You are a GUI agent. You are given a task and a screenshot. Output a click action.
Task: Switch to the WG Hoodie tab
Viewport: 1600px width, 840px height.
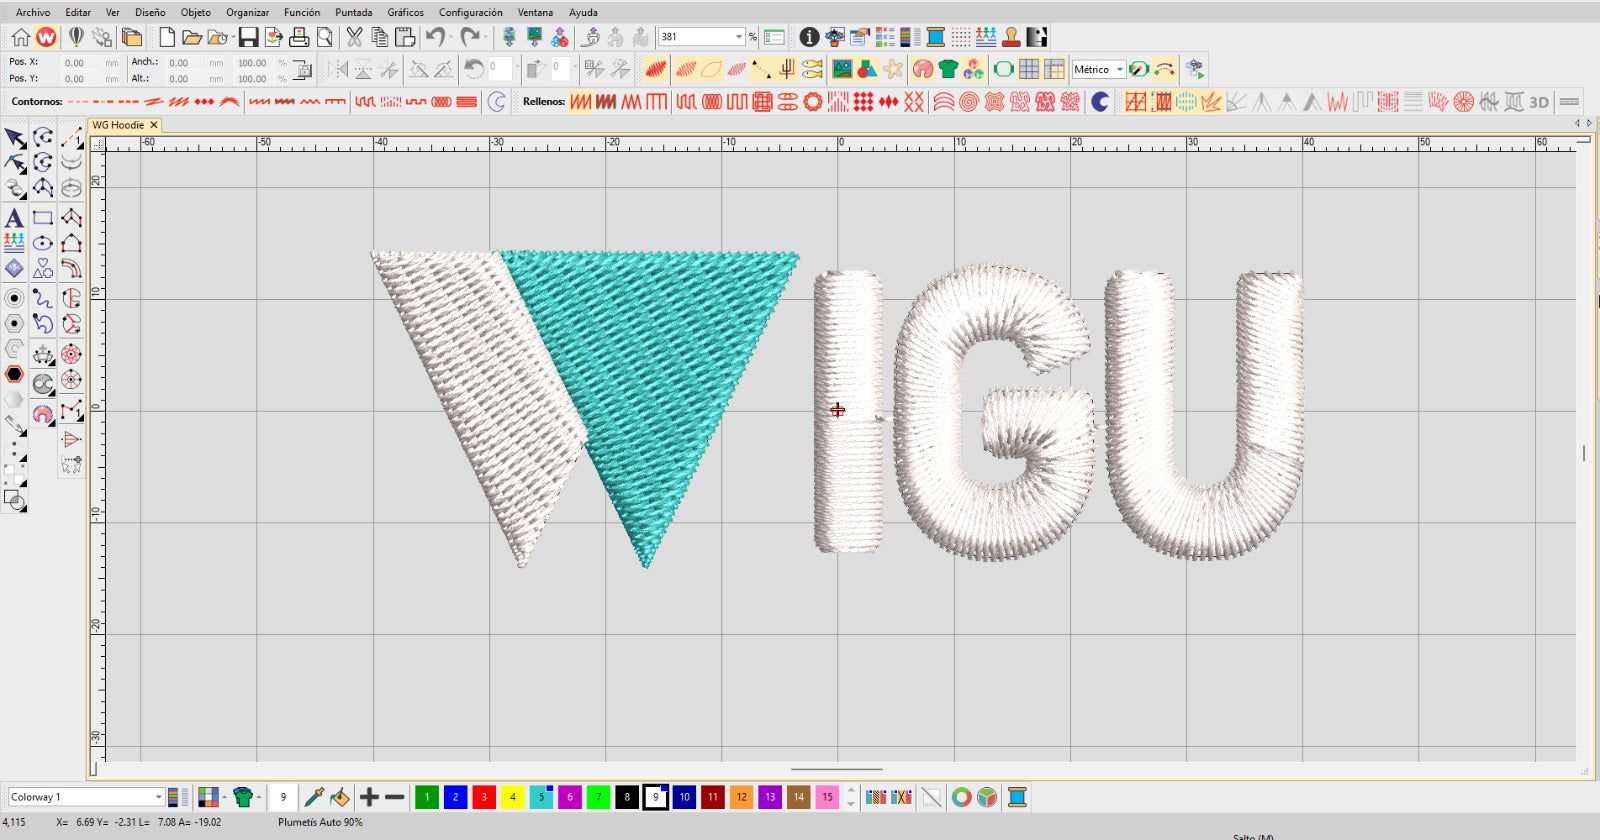point(118,125)
